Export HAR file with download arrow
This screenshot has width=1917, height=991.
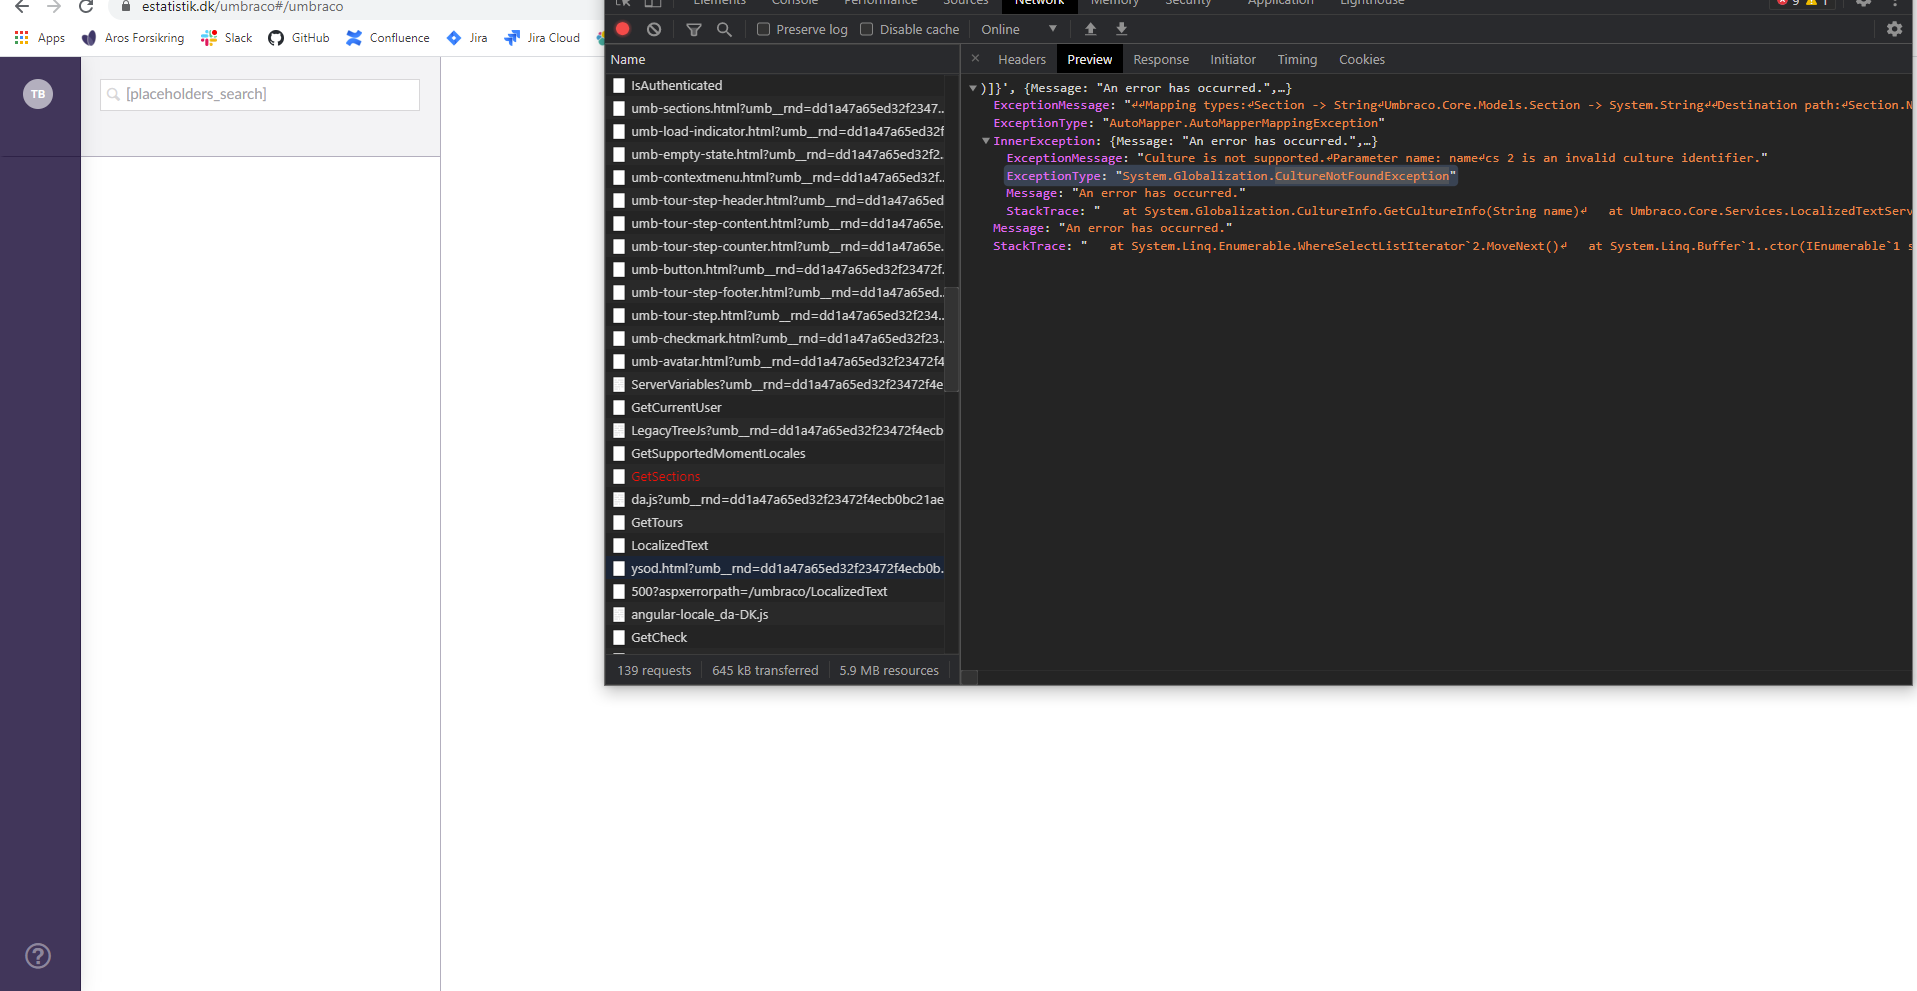click(x=1121, y=29)
